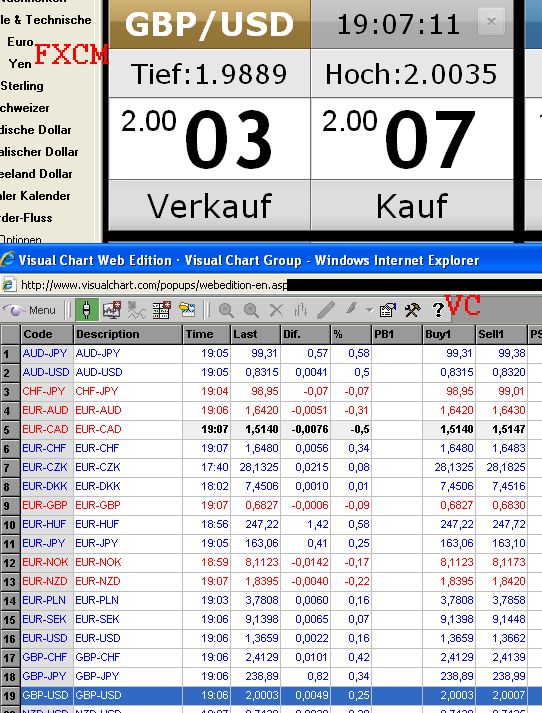Sort by the Description column header
This screenshot has height=713, width=542.
coord(128,334)
